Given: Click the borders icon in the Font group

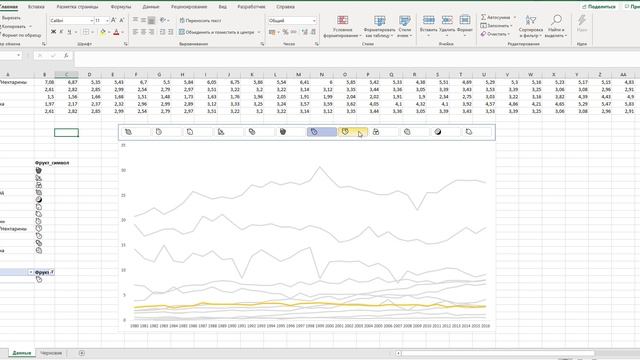Looking at the screenshot, I should 86,32.
